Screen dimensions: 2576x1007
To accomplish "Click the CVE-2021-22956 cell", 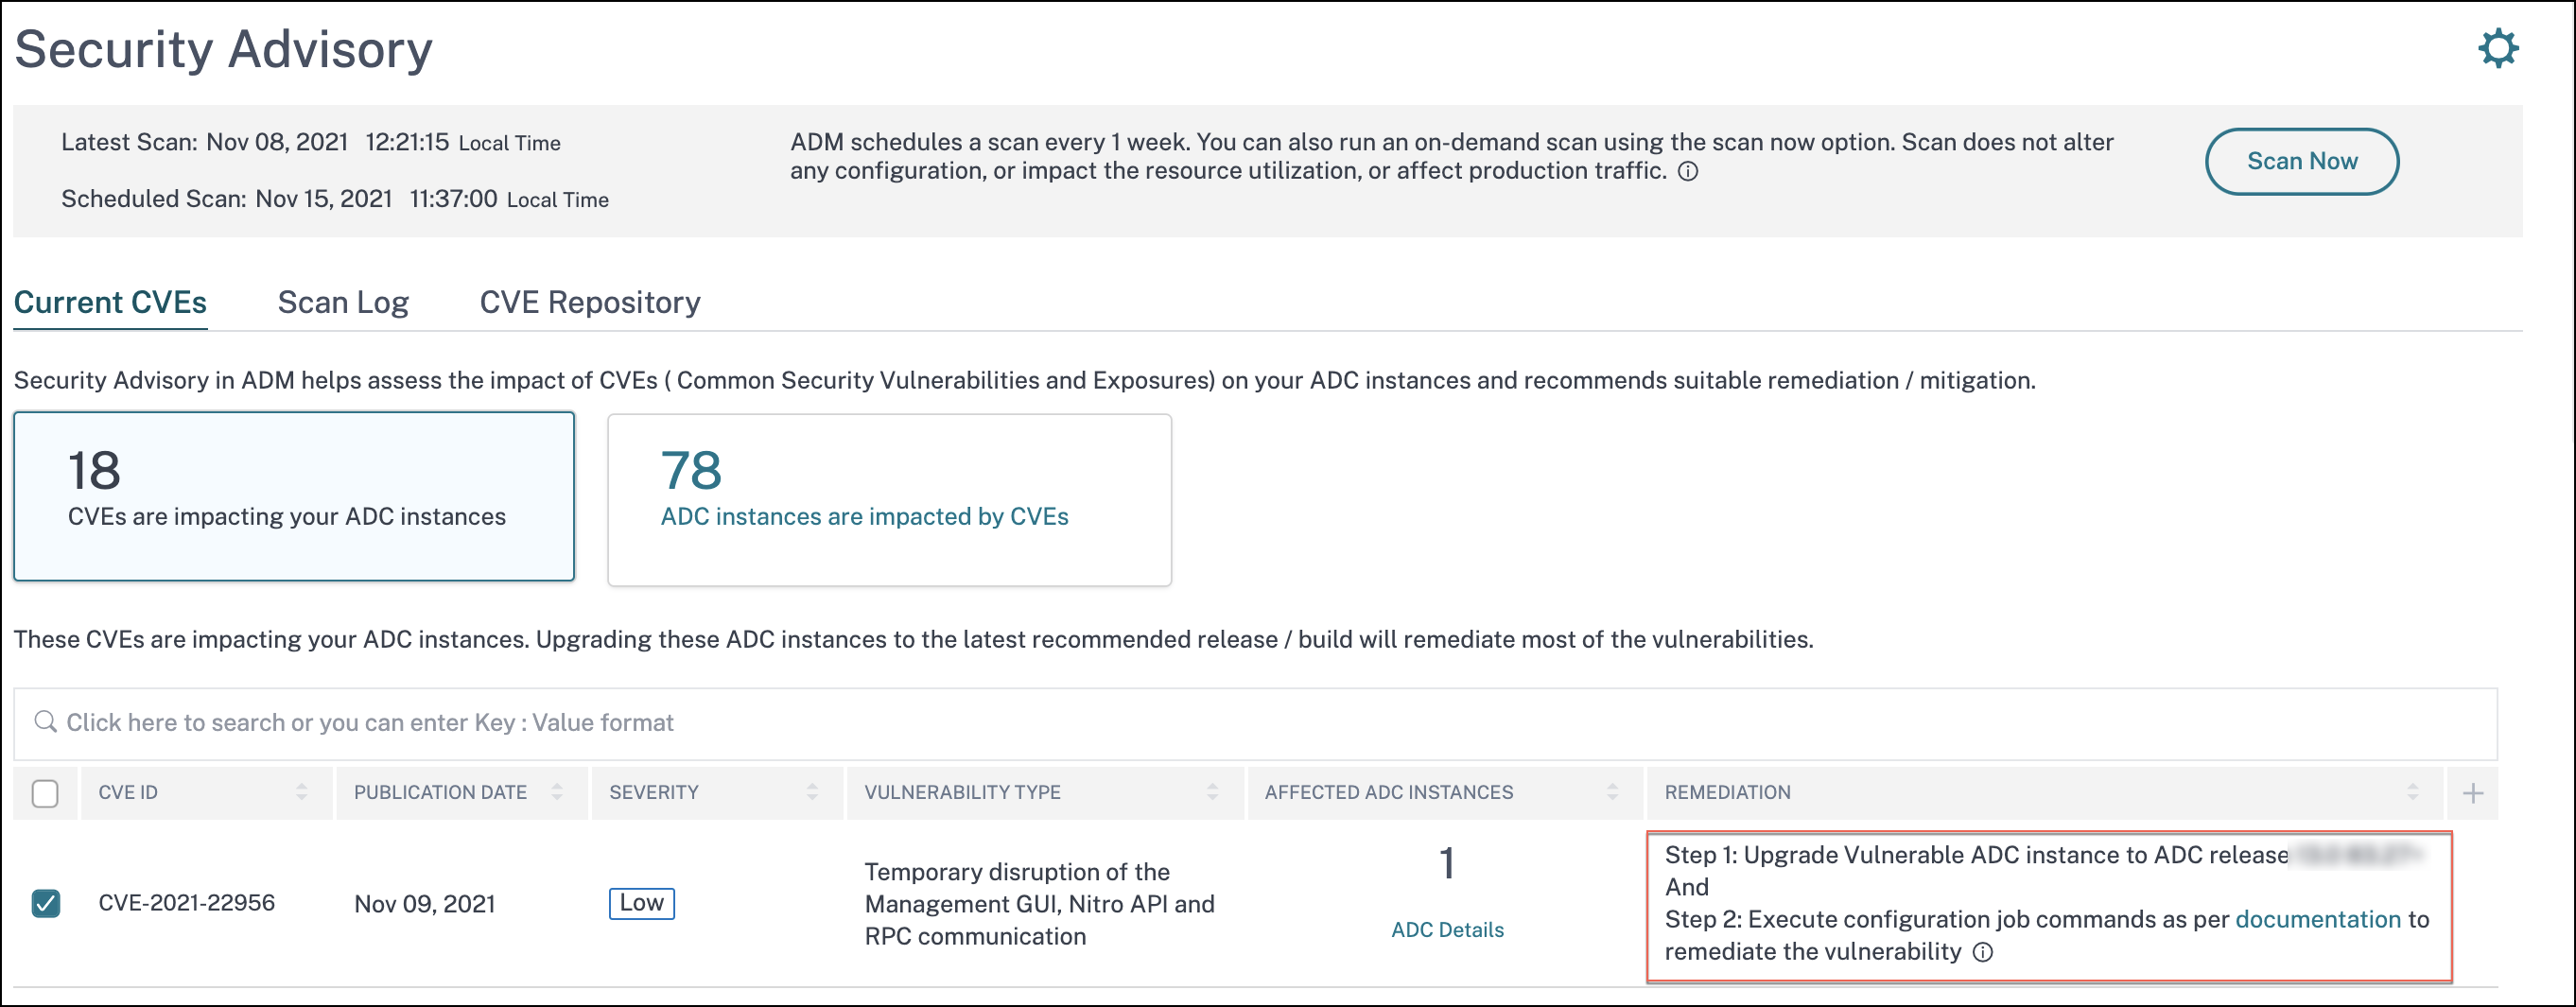I will point(186,903).
